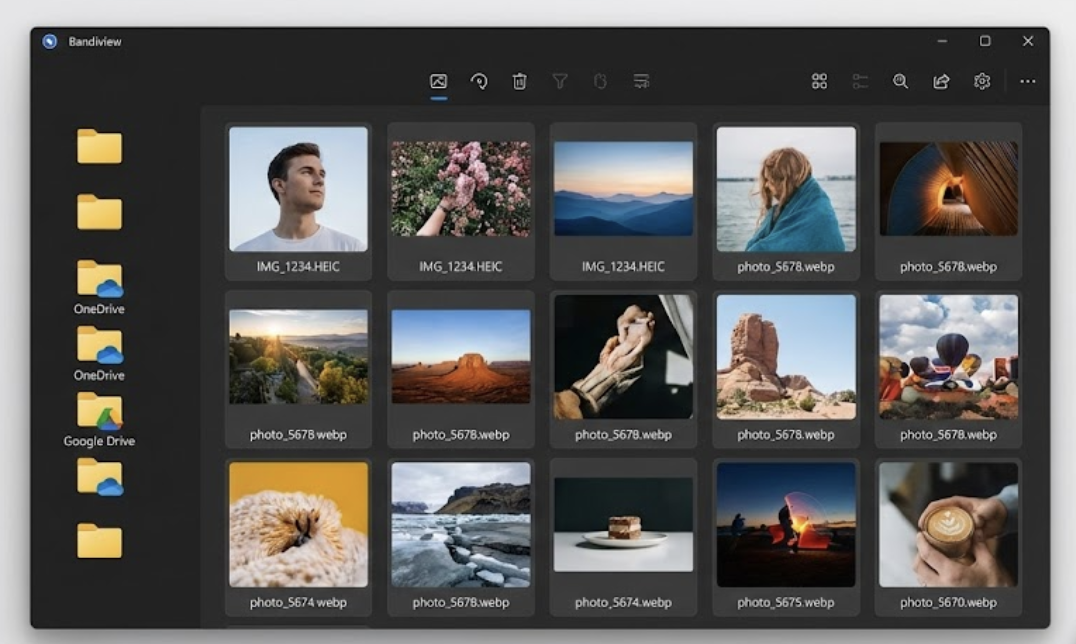Screen dimensions: 1076x644
Task: Click the share export icon
Action: click(x=941, y=82)
